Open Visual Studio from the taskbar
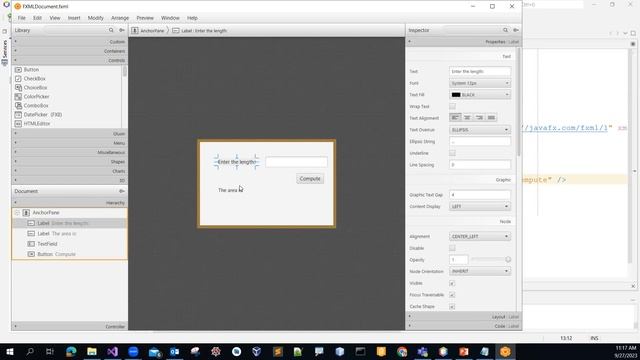Screen dimensions: 640x360 tap(113, 351)
